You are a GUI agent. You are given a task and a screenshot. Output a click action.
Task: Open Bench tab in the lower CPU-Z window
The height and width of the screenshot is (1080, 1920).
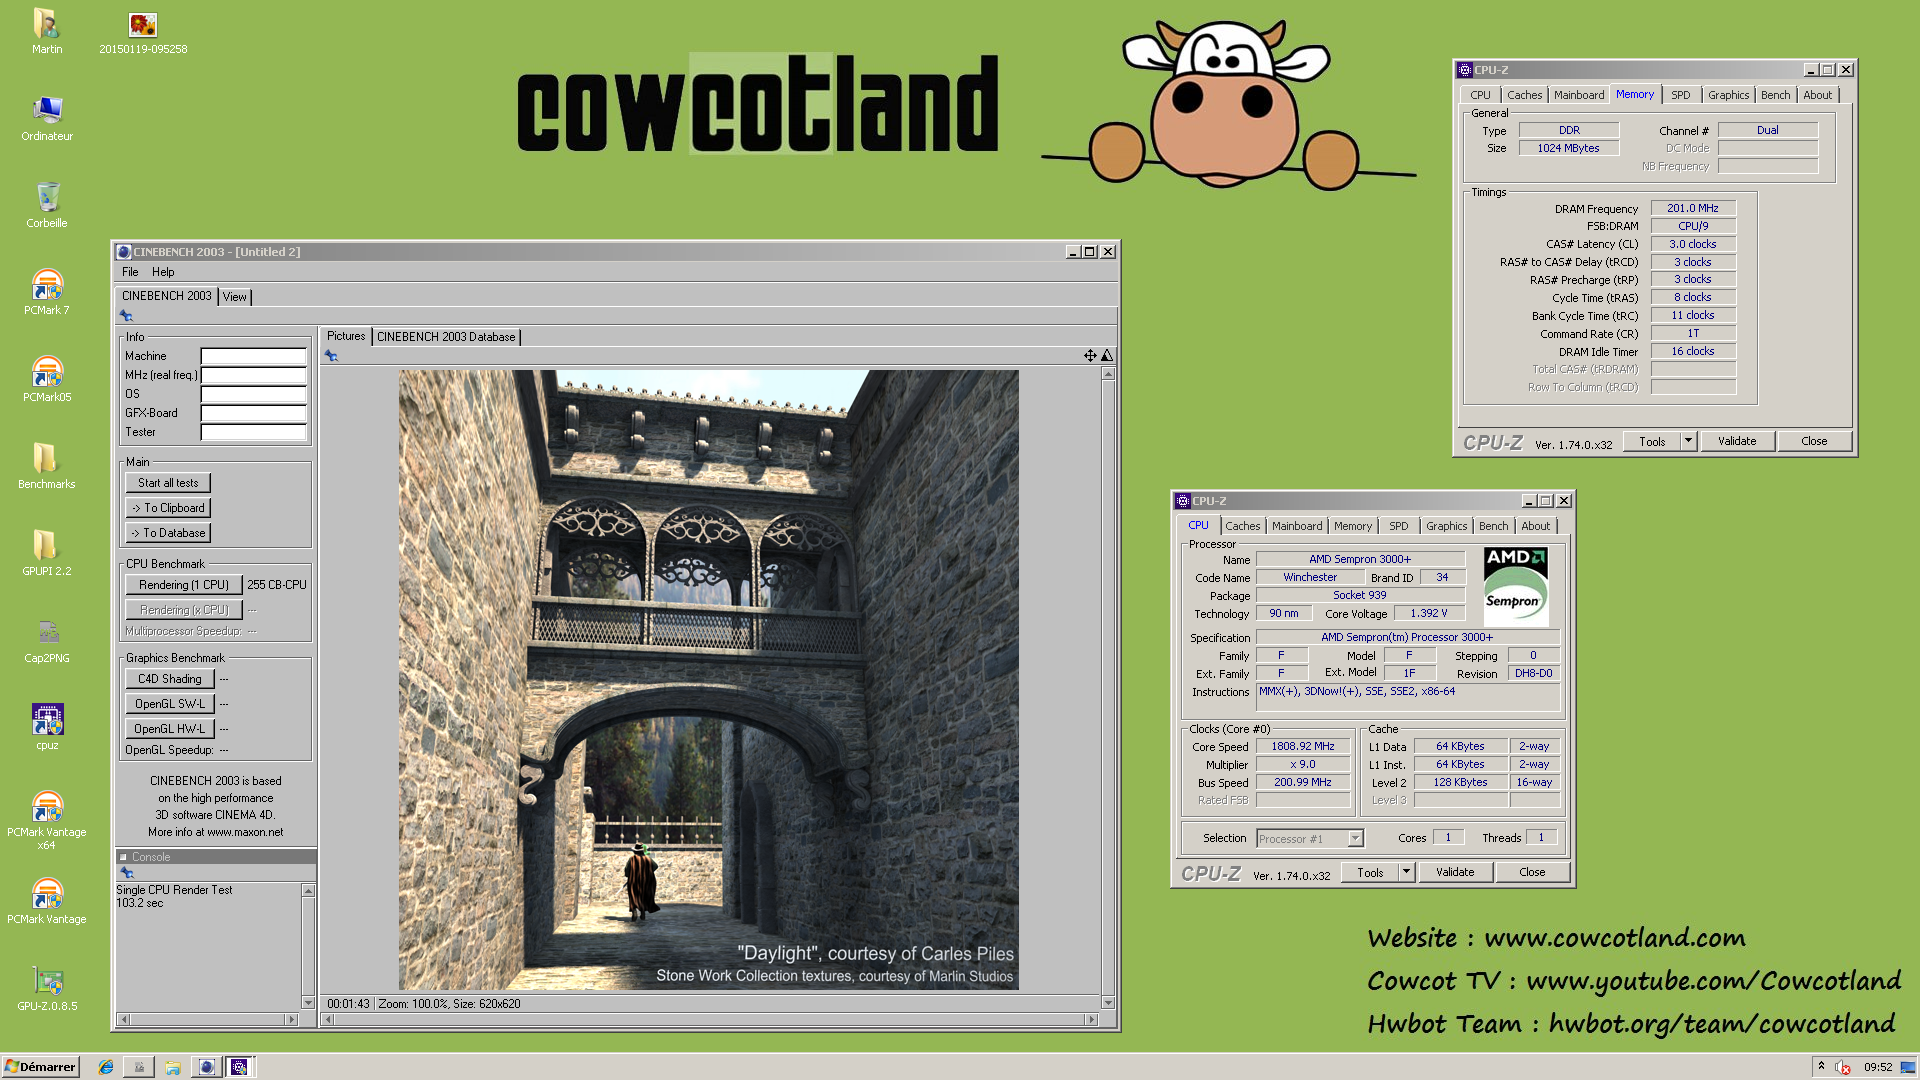[1493, 526]
